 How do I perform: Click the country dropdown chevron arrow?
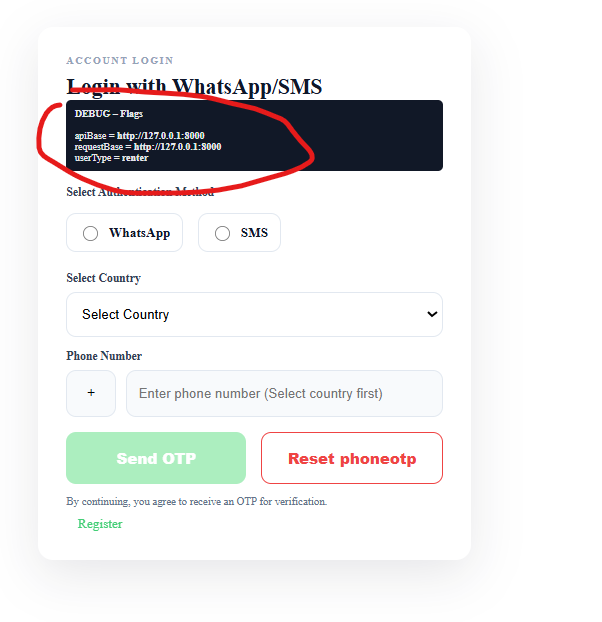432,314
